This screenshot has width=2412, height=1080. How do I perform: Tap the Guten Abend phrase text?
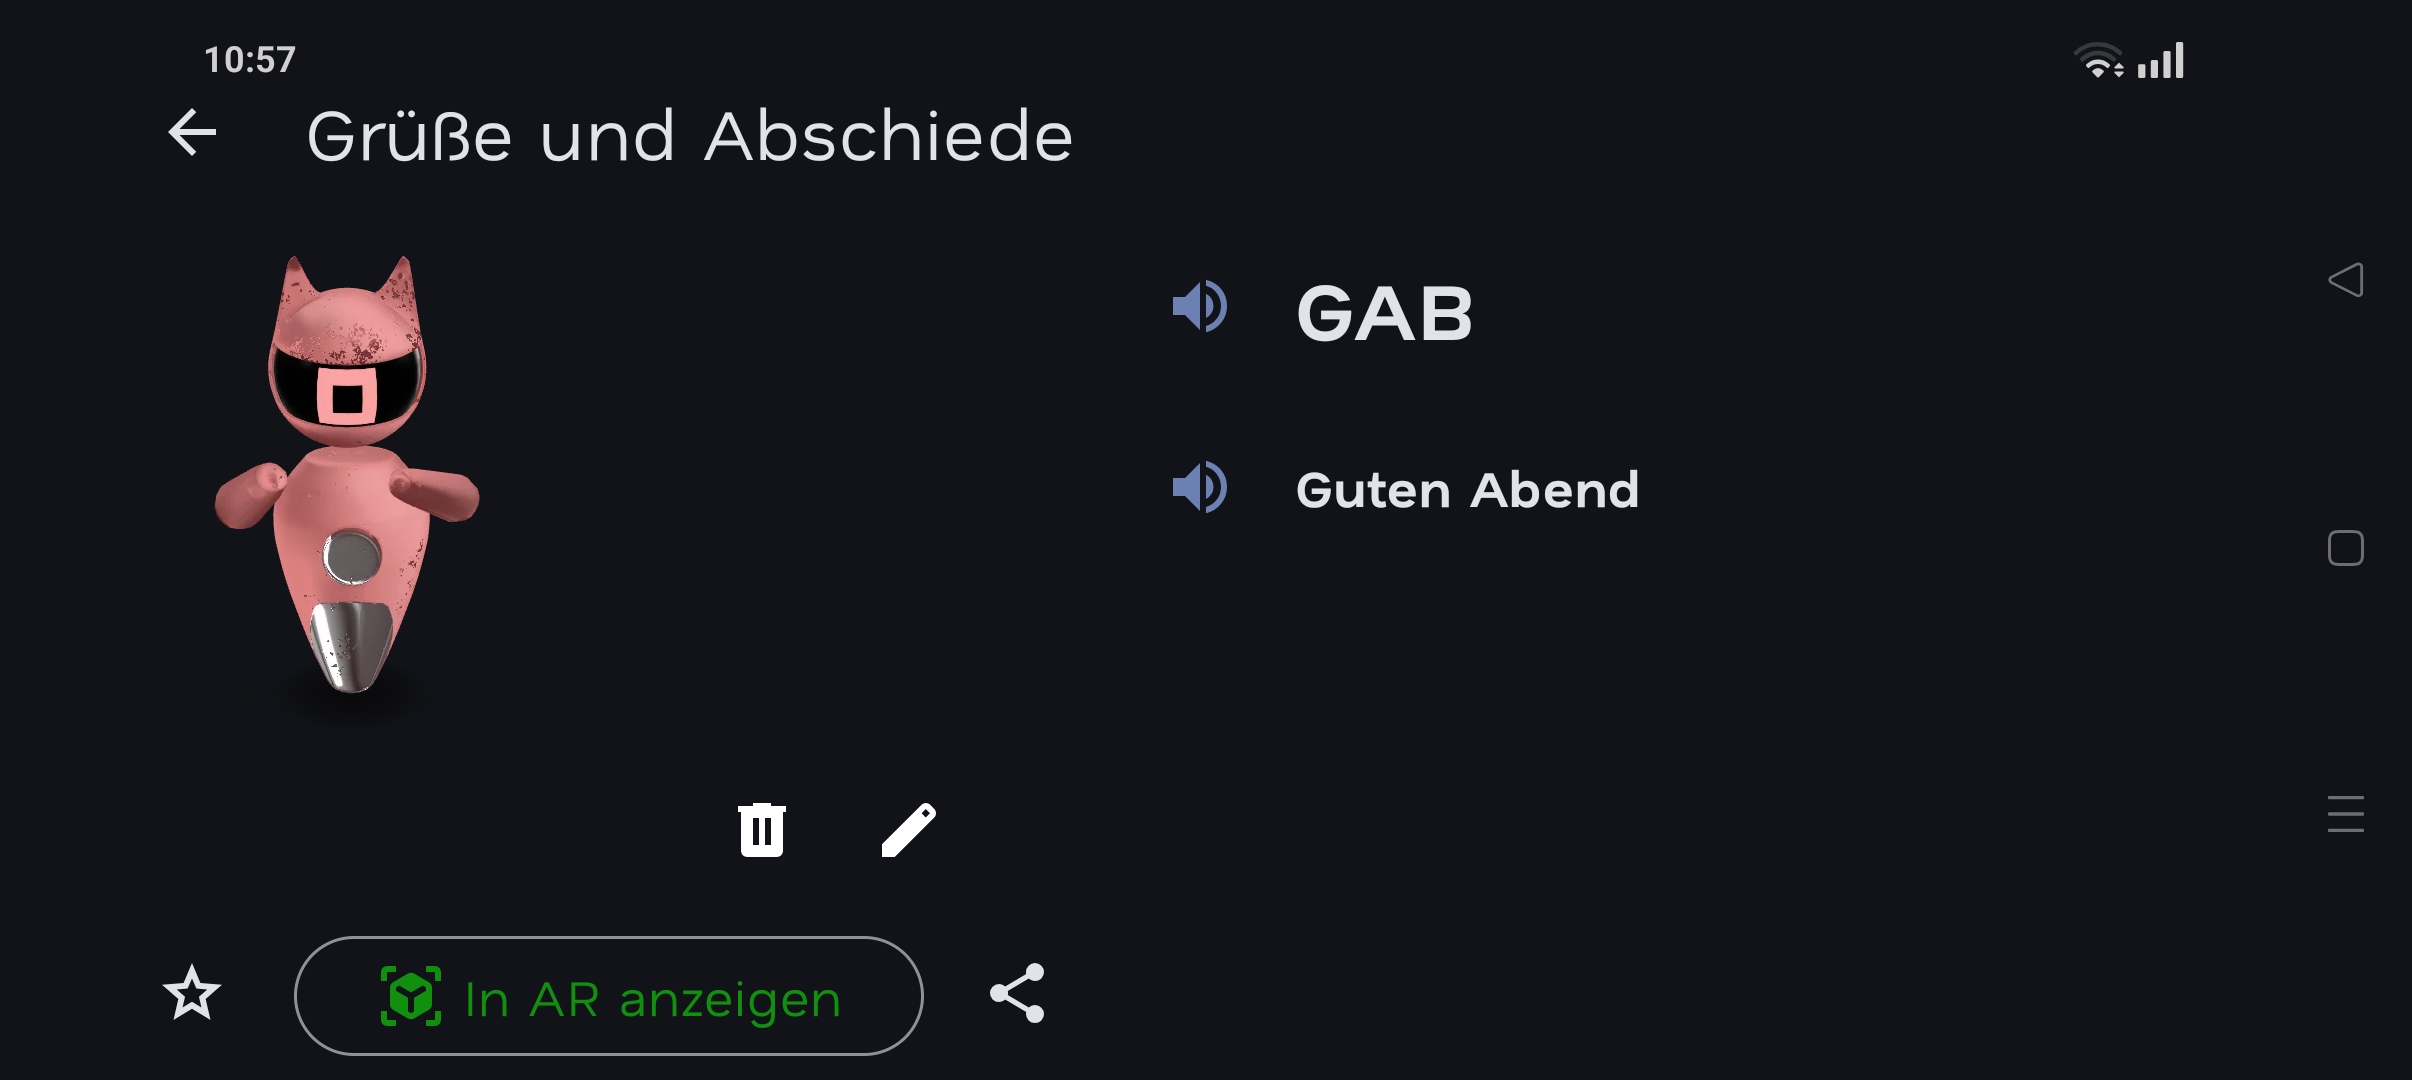(x=1467, y=490)
